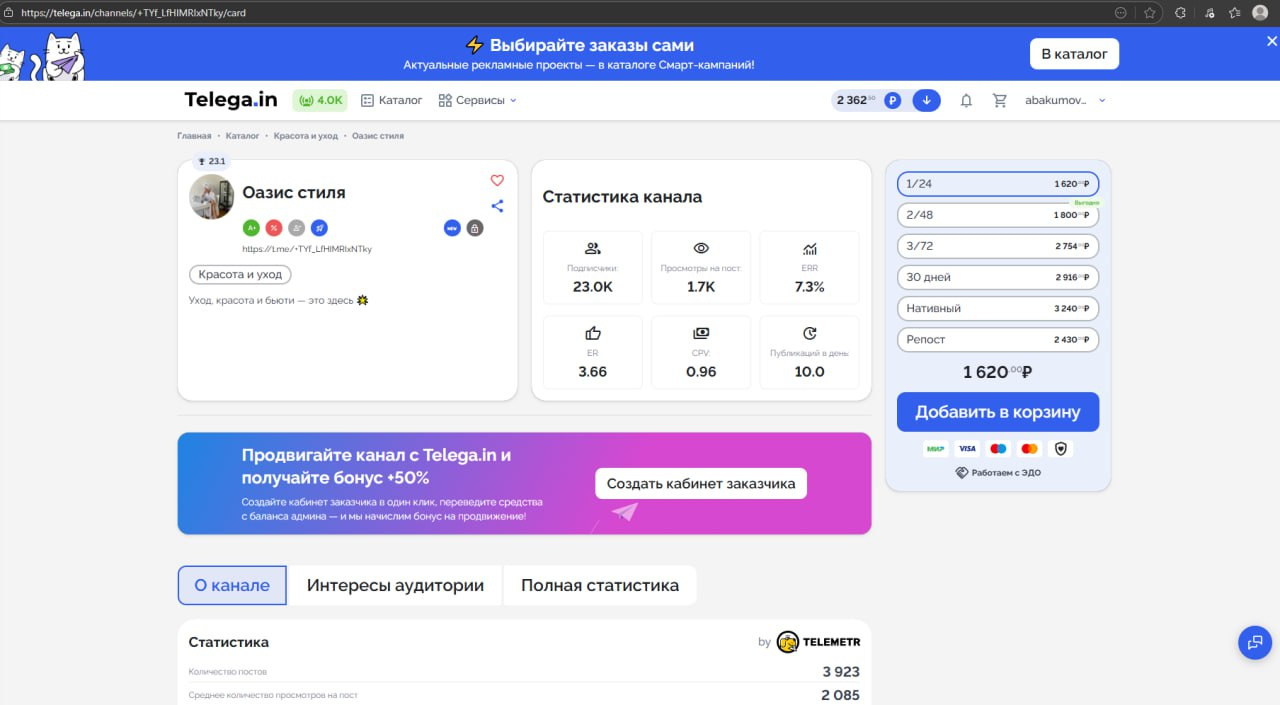Click Создать кабинет заказчика button
Screen dimensions: 1280x705
tap(701, 484)
